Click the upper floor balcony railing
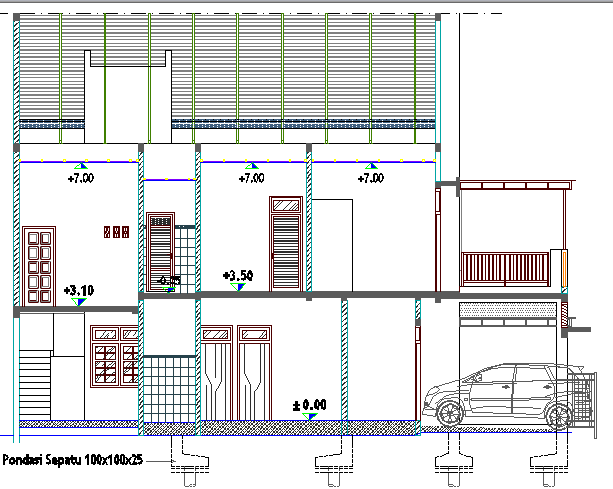The image size is (613, 489). pyautogui.click(x=506, y=269)
